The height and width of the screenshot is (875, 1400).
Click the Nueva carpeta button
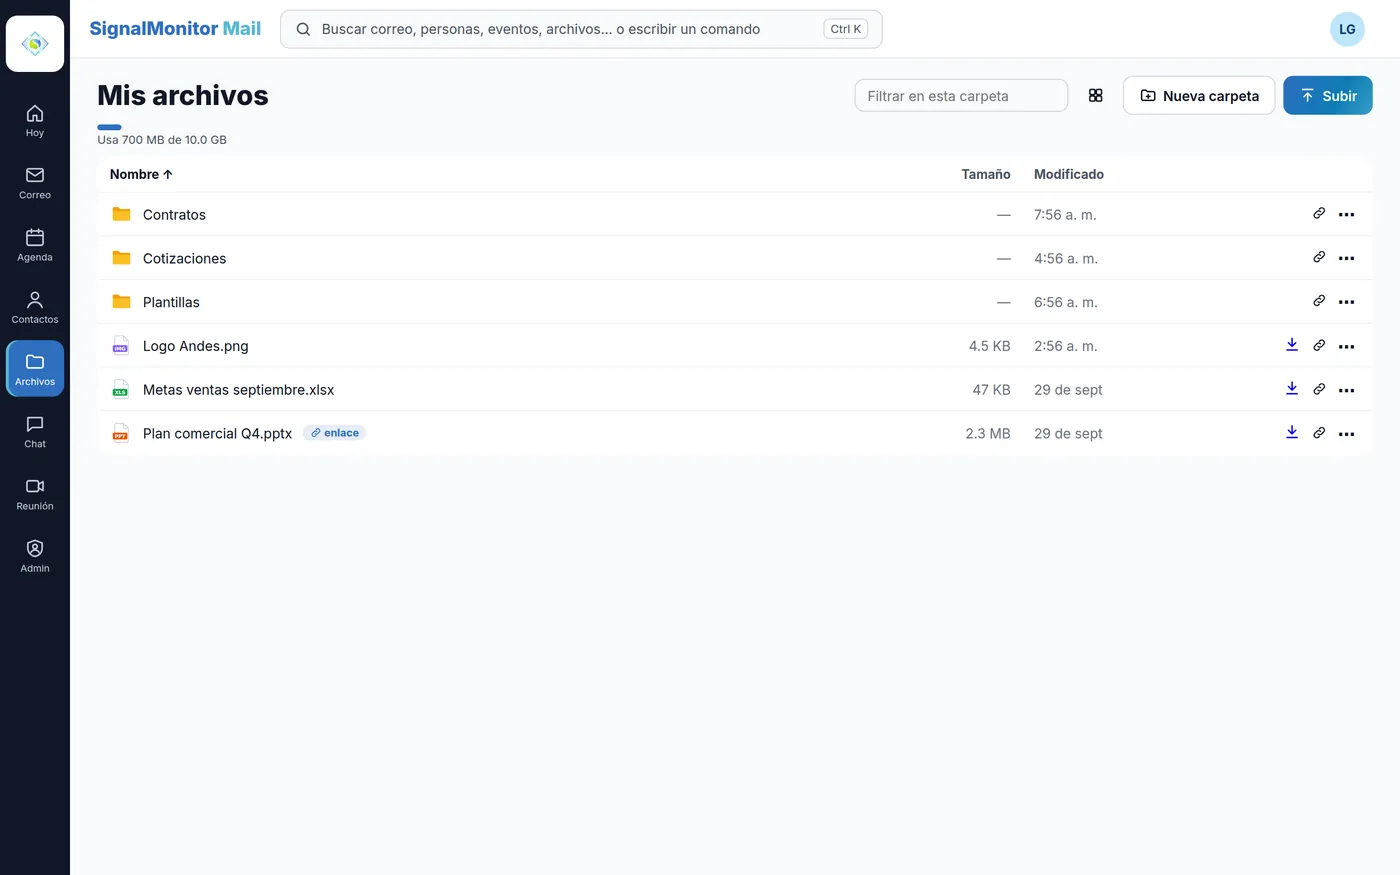1199,96
